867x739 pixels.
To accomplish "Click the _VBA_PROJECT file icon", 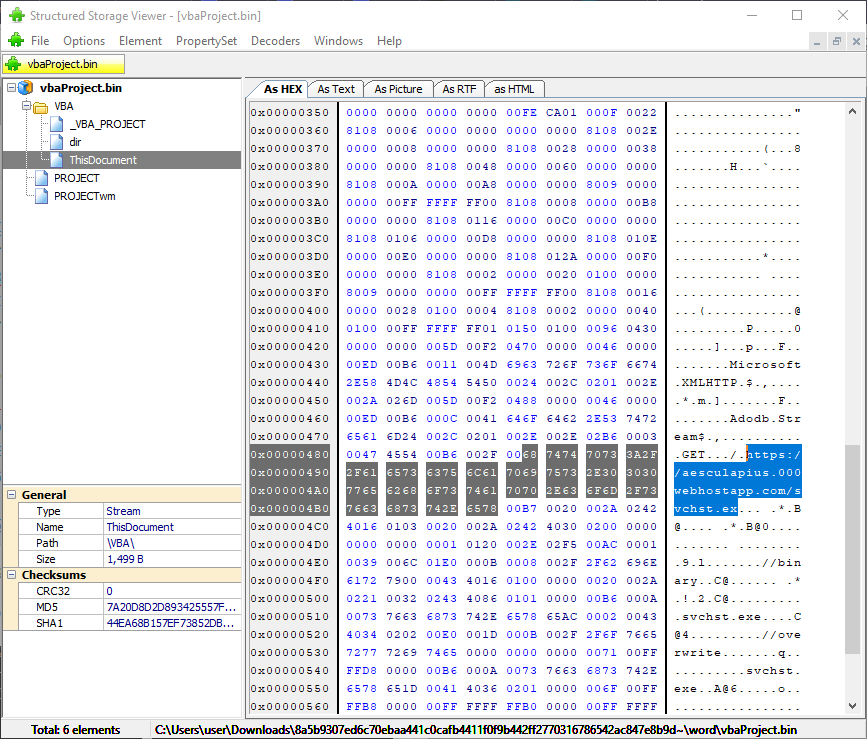I will [x=57, y=124].
